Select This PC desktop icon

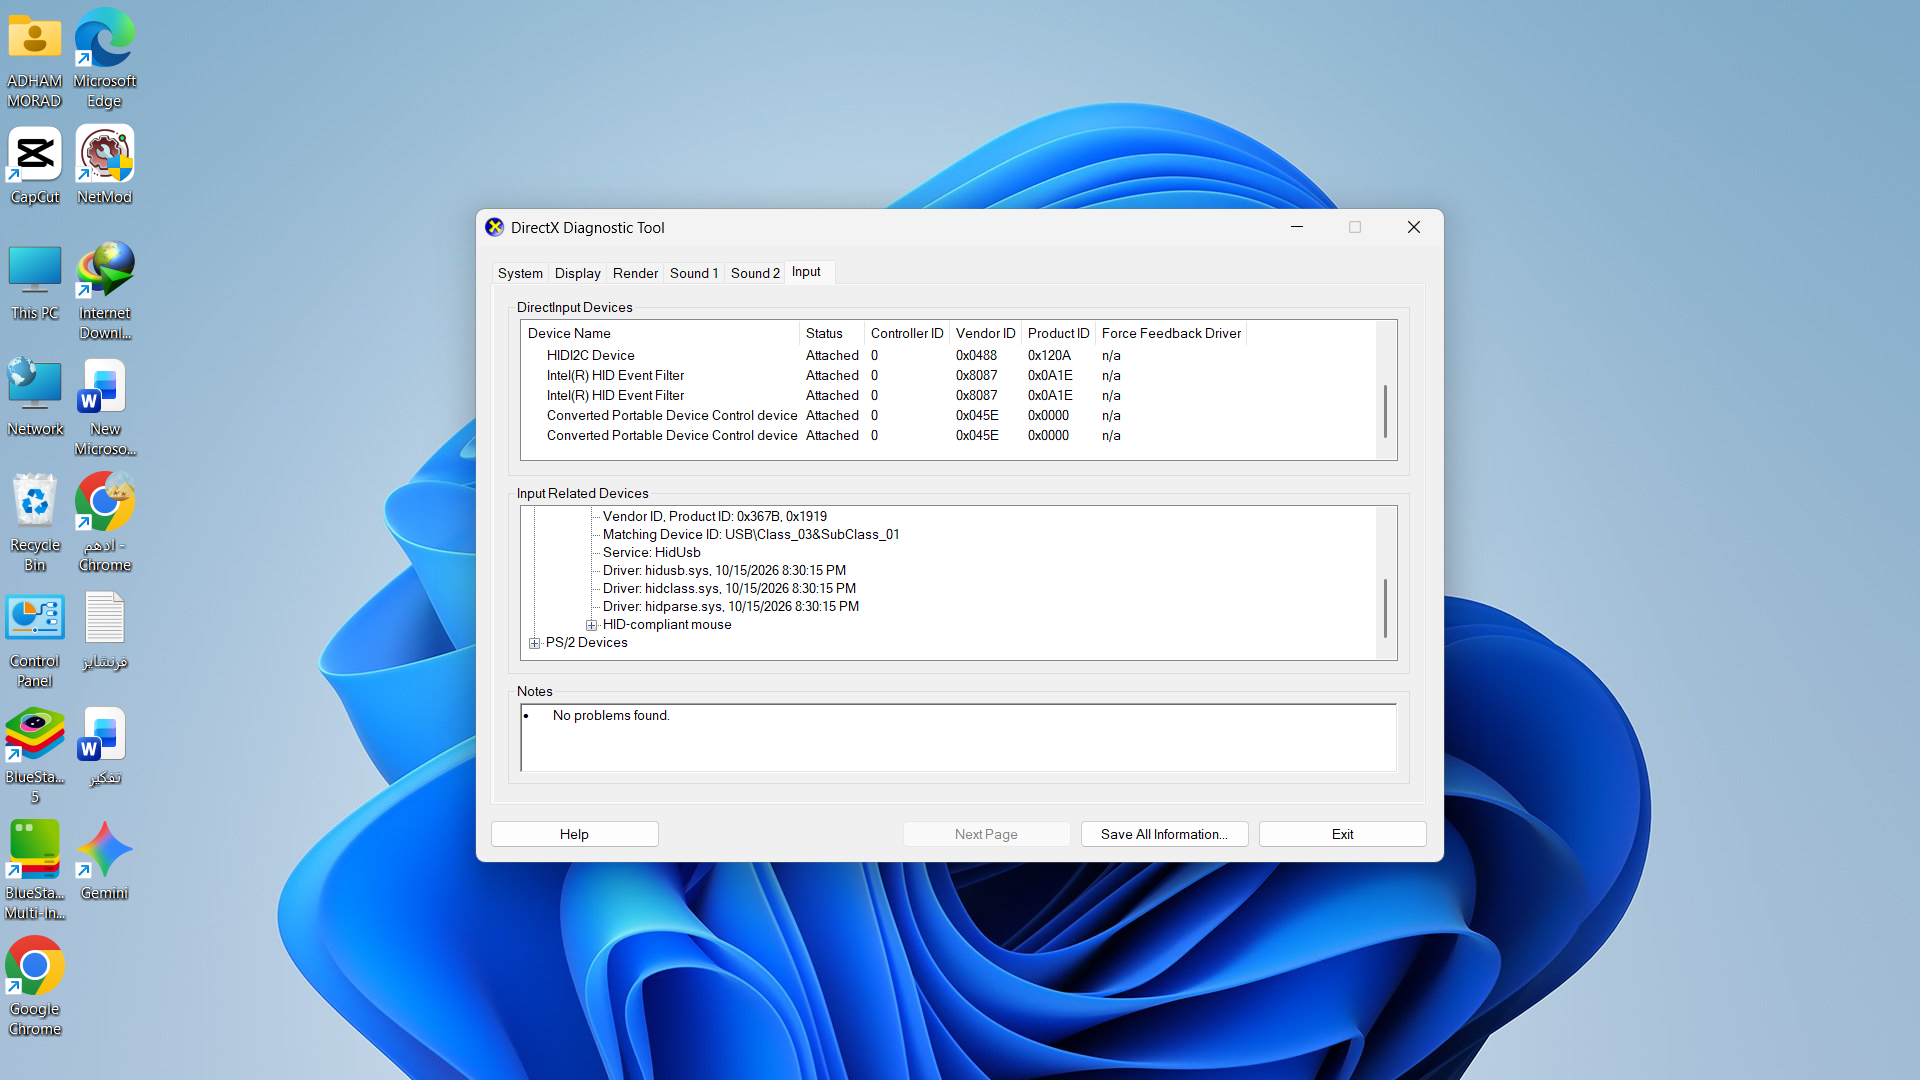point(35,282)
